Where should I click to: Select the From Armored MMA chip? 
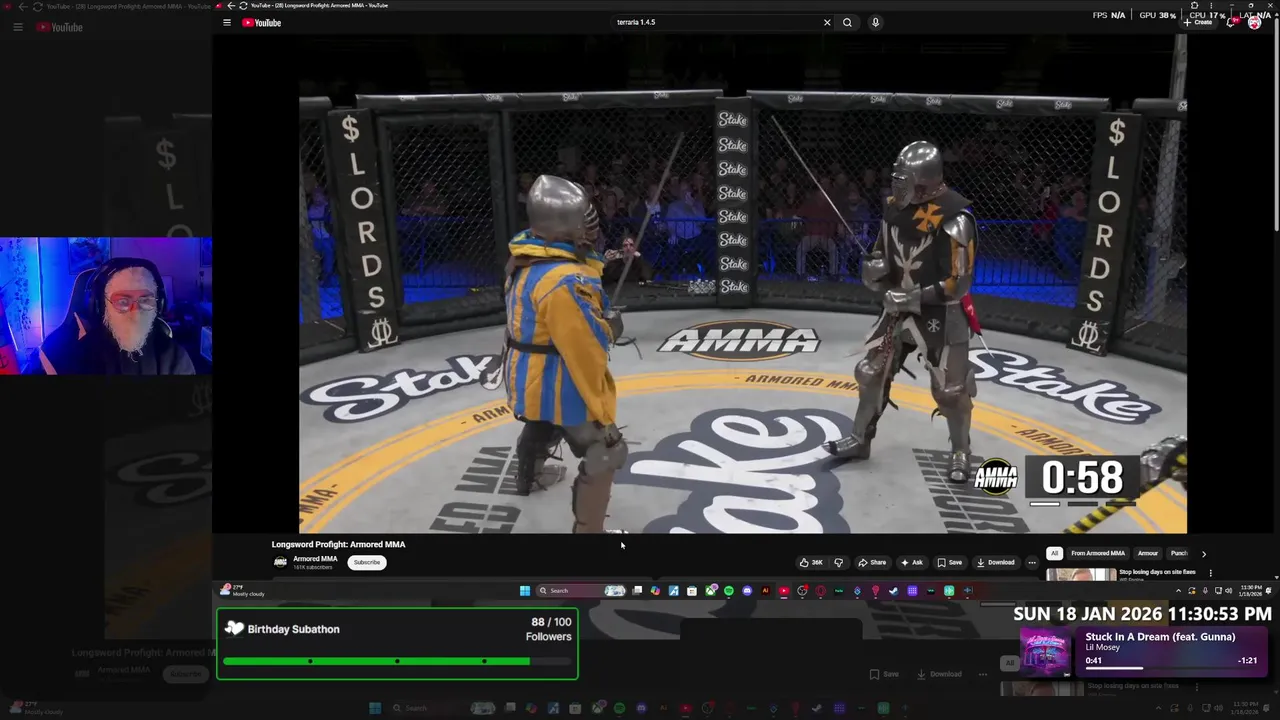(x=1098, y=553)
